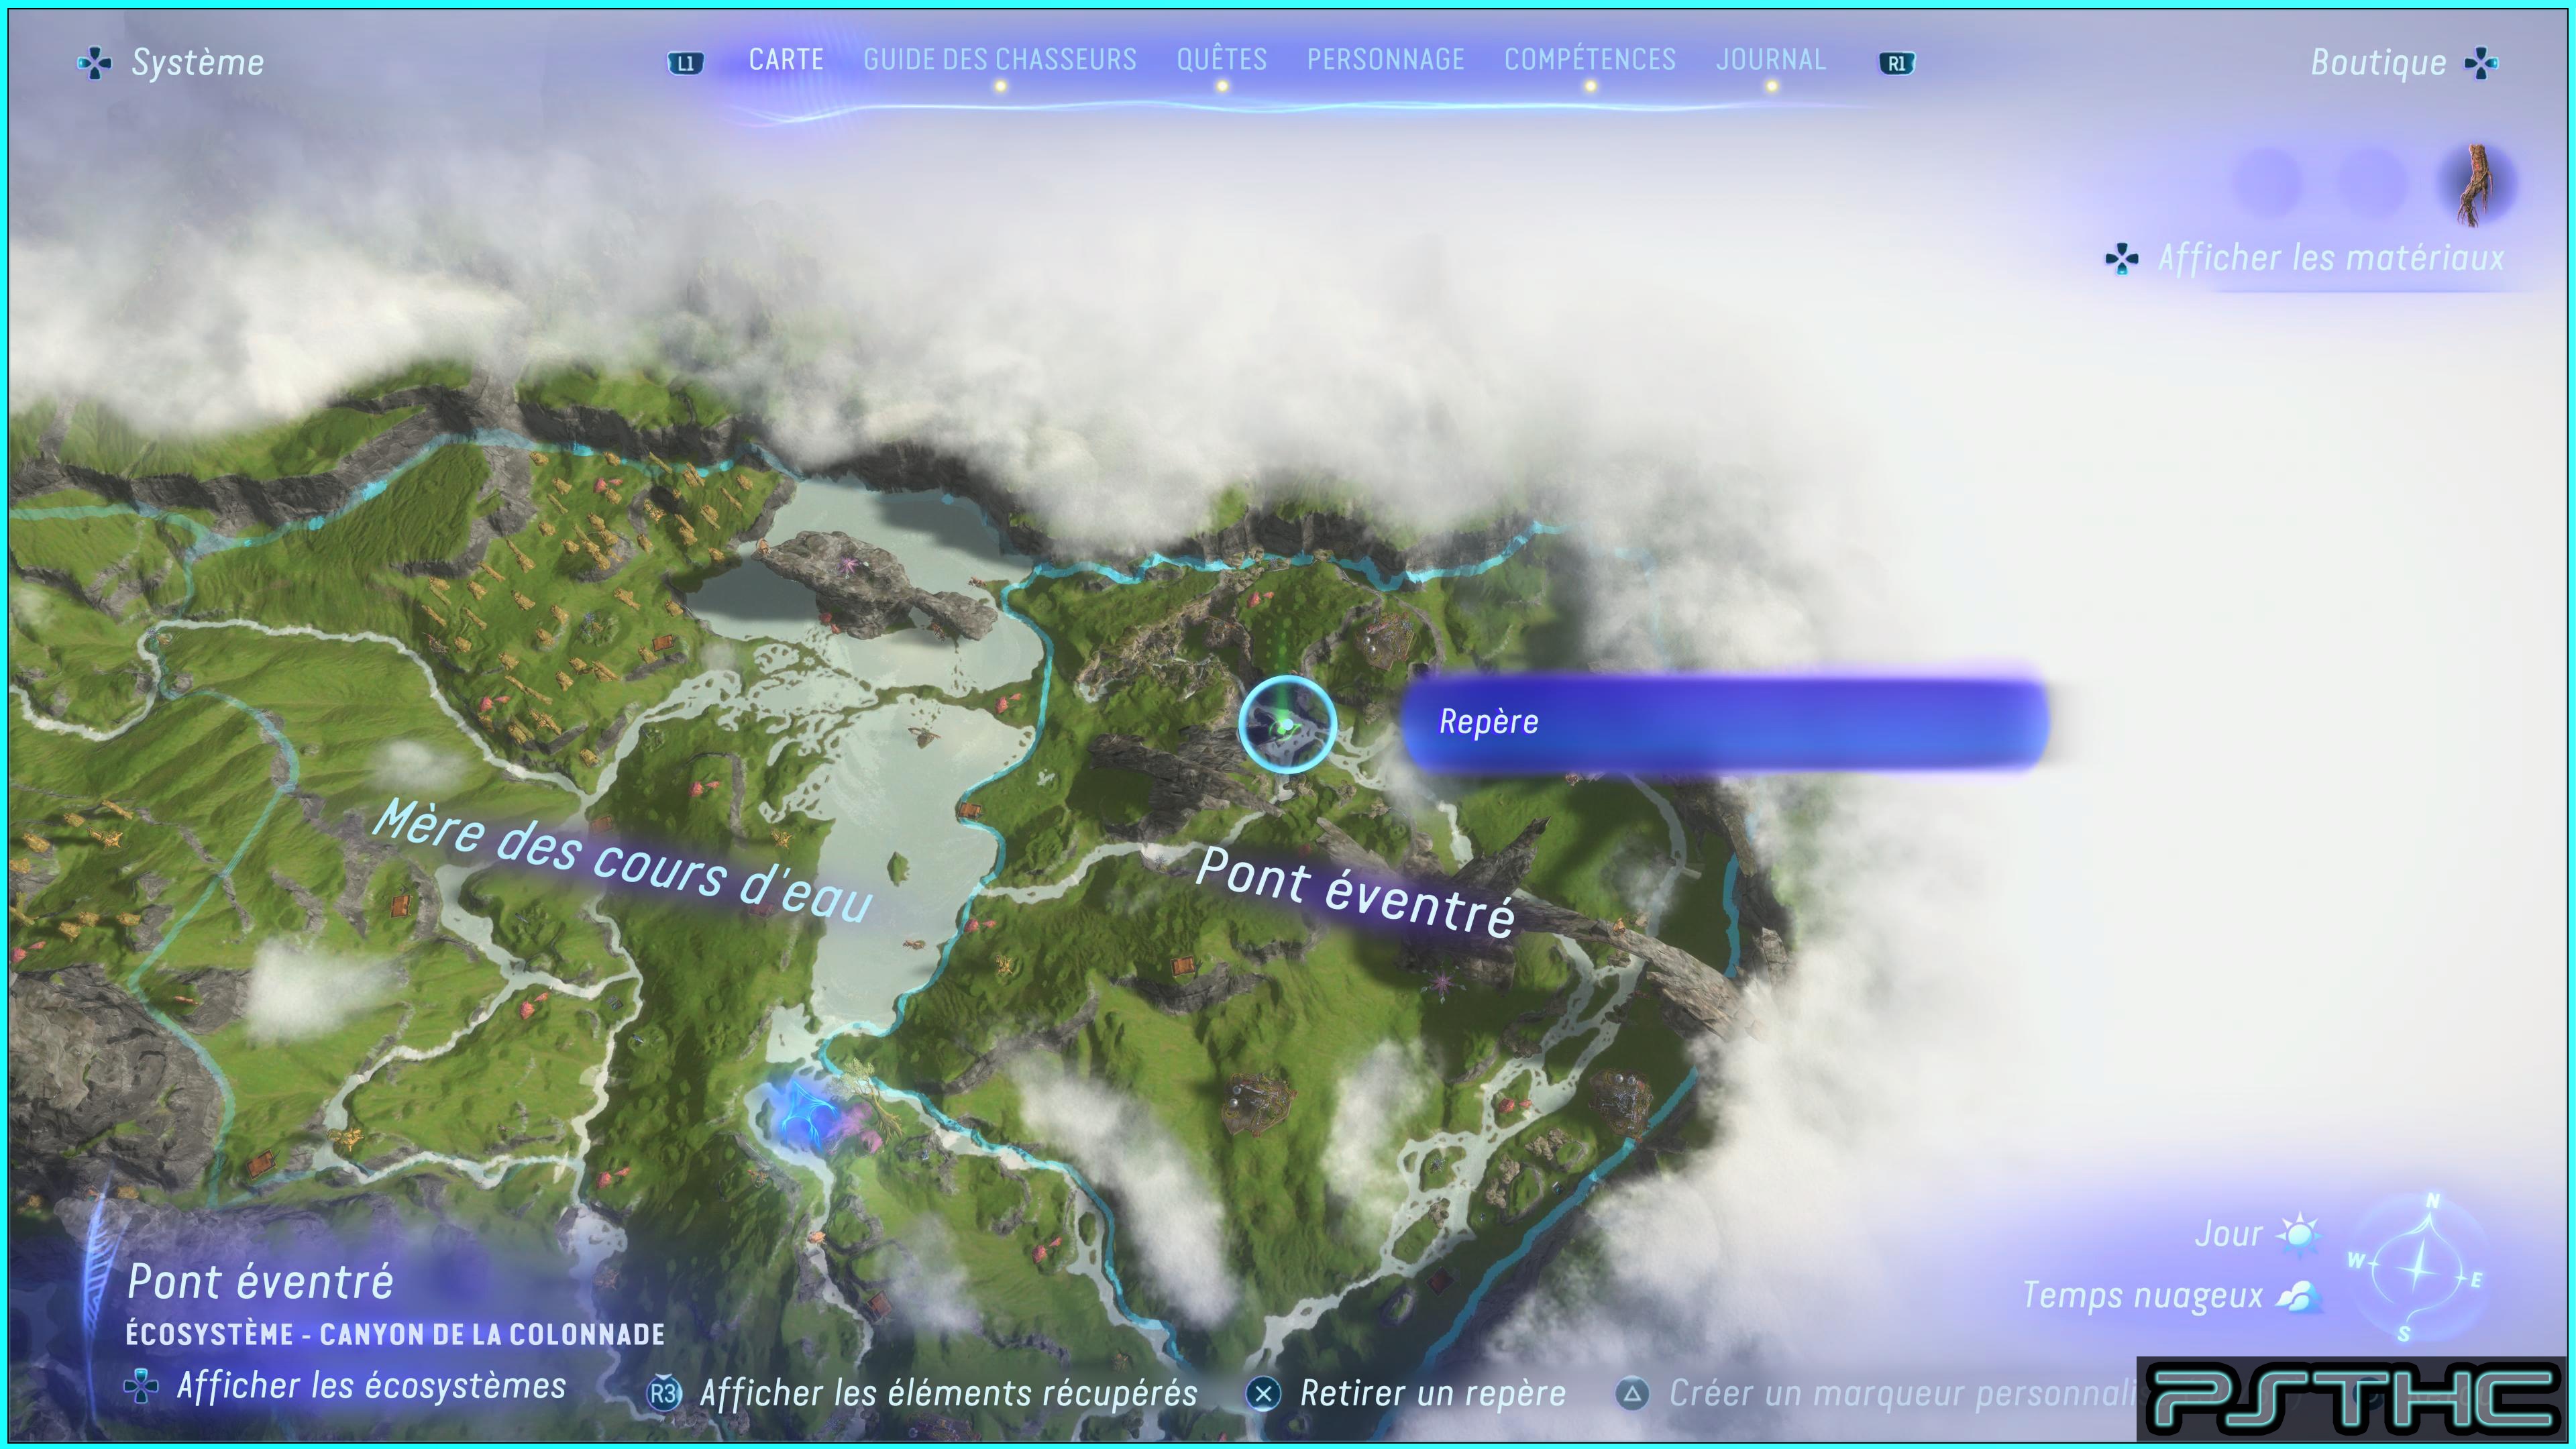Click d-pad icon beside Afficher les écosystèmes
2576x1449 pixels.
[141, 1387]
